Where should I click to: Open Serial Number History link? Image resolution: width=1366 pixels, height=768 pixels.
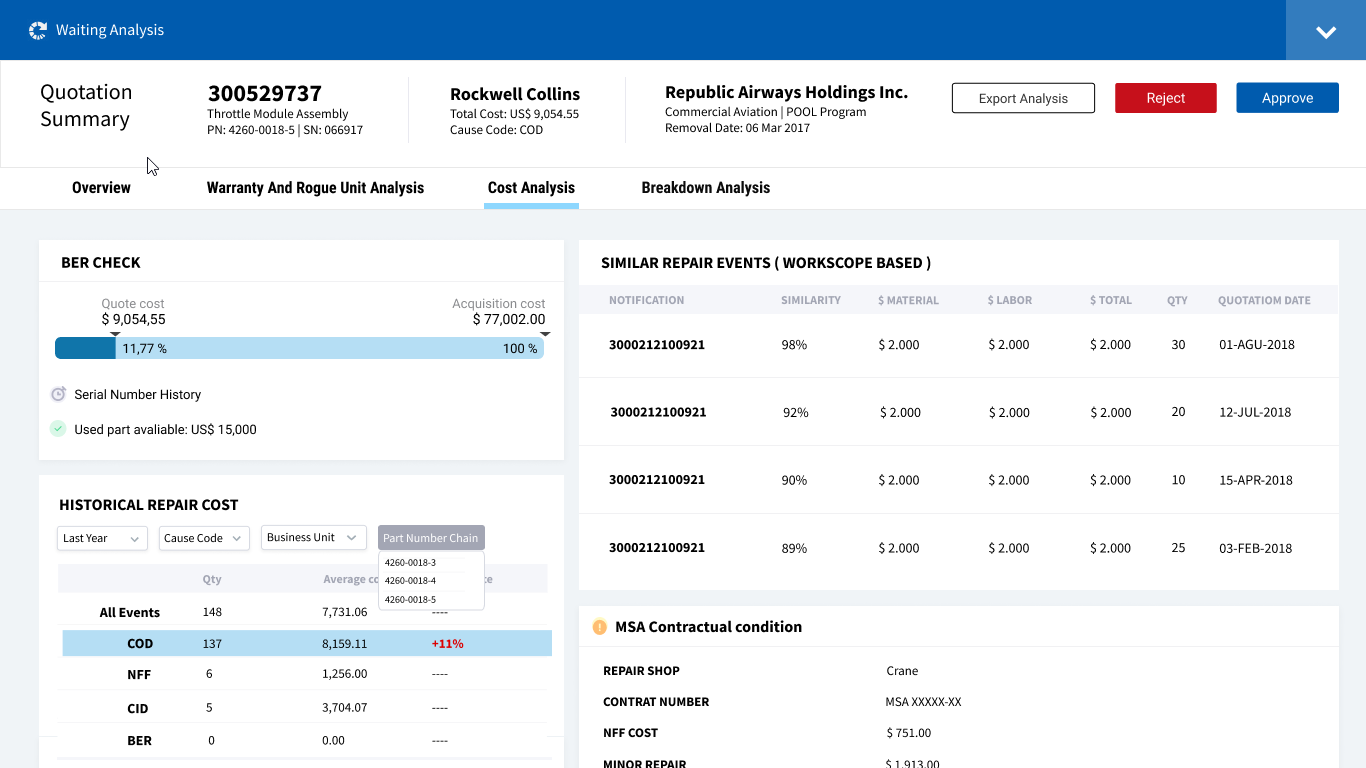[137, 395]
